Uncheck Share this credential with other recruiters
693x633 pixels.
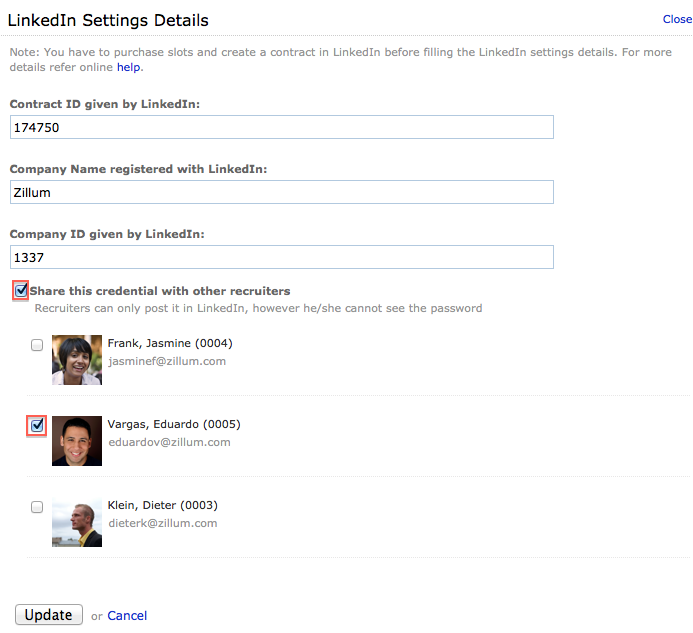click(20, 291)
